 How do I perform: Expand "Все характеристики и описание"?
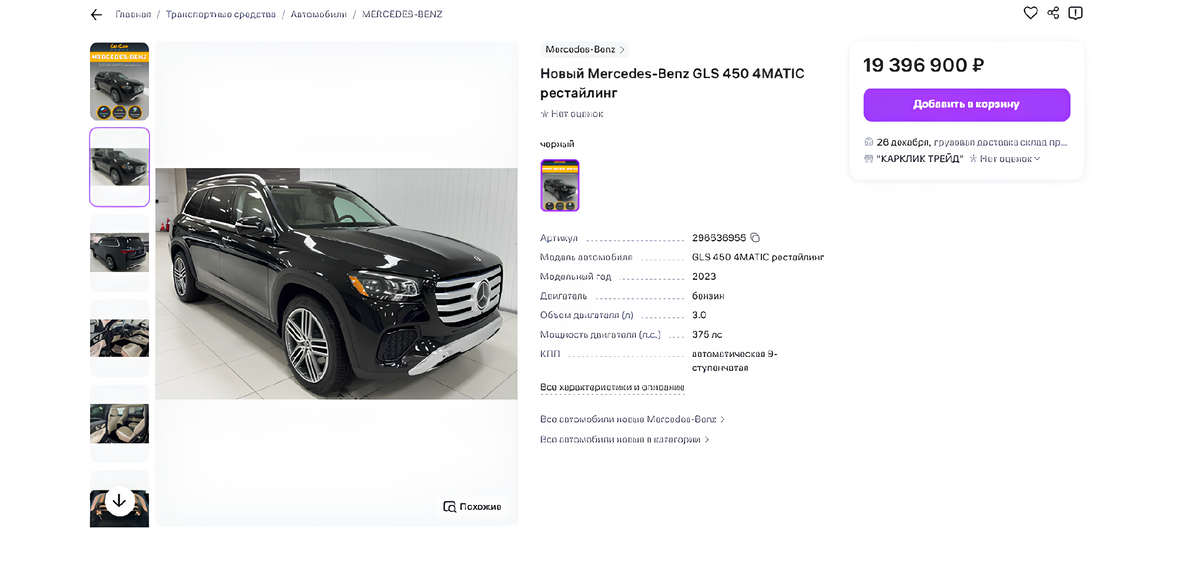click(612, 387)
